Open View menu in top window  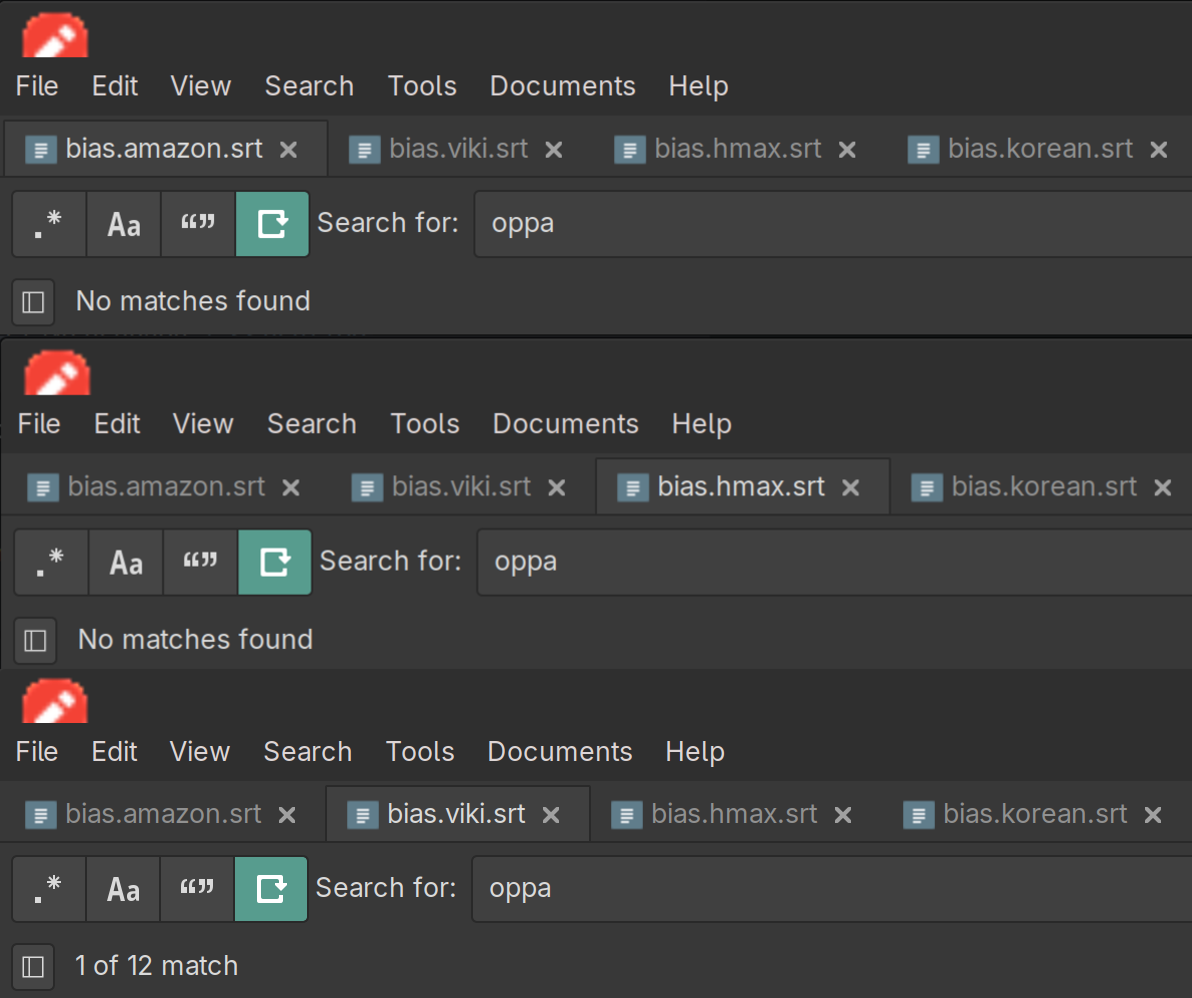[x=201, y=86]
